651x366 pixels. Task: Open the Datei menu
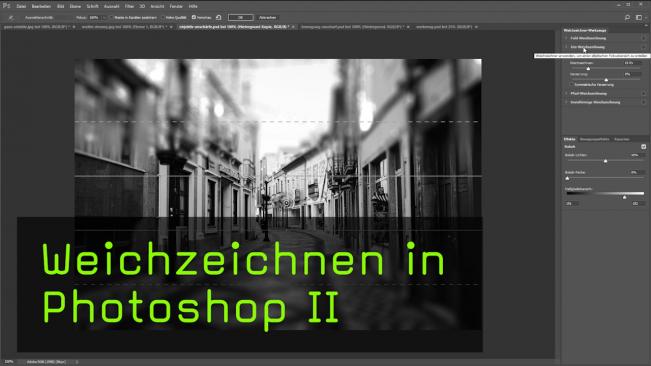pos(21,6)
